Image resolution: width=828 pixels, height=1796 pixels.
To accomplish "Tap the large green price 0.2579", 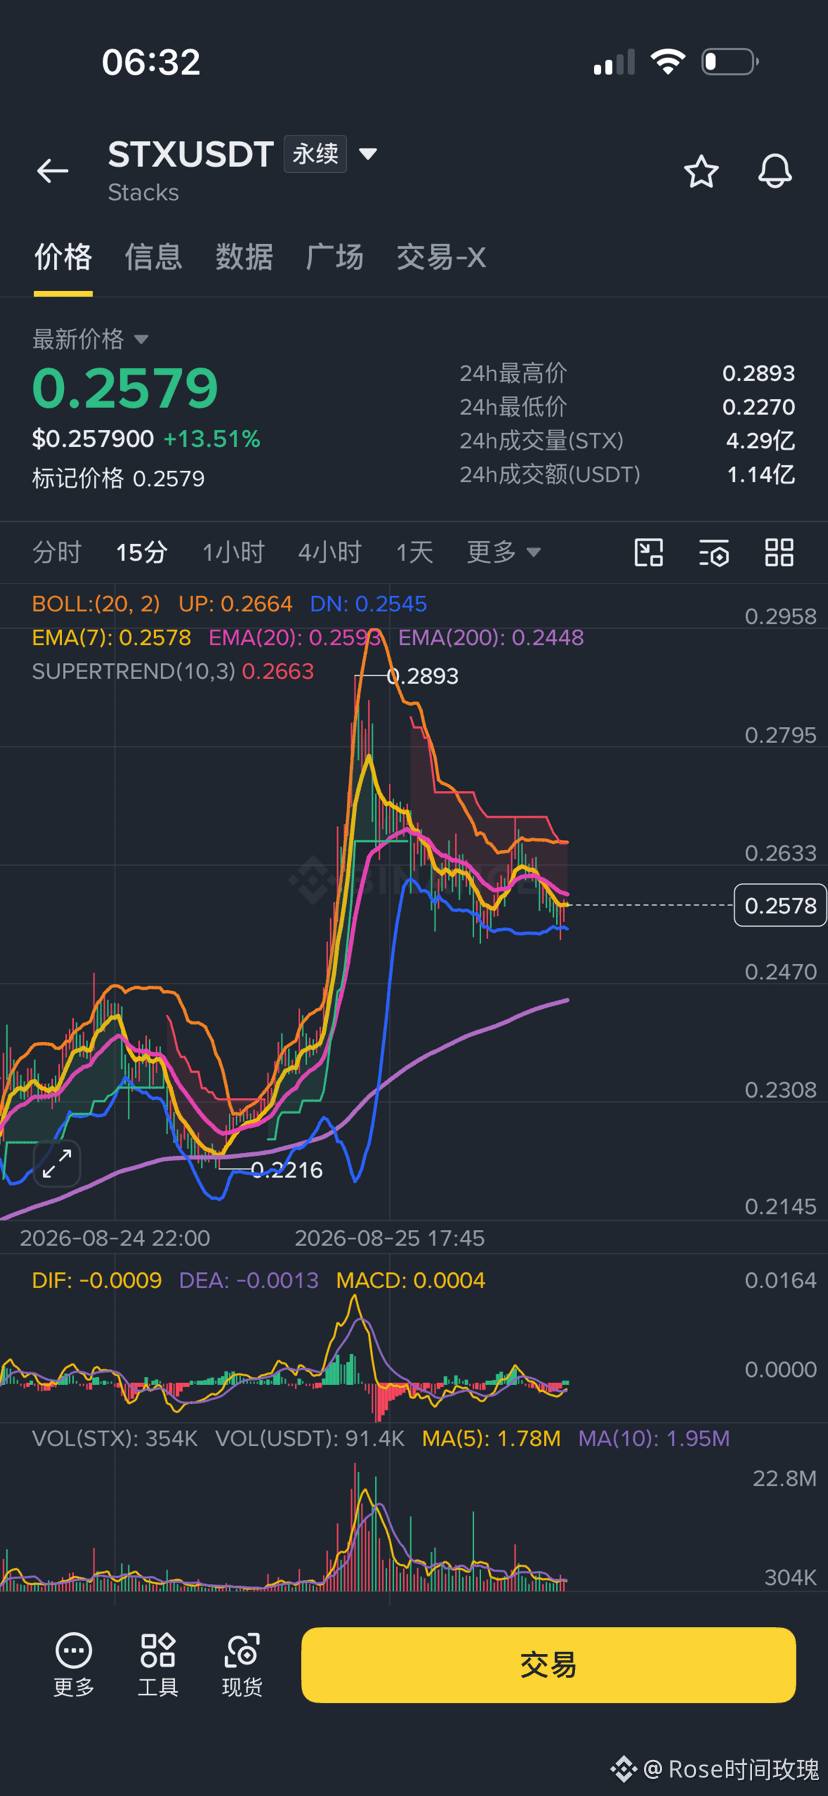I will [x=125, y=389].
